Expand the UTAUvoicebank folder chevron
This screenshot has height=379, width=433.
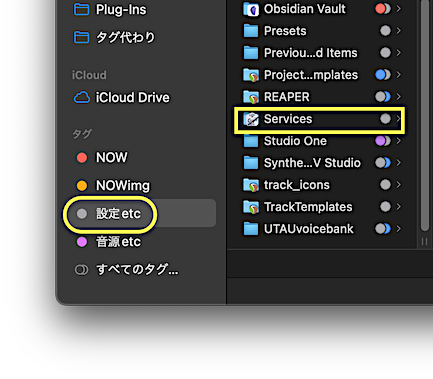[x=398, y=229]
